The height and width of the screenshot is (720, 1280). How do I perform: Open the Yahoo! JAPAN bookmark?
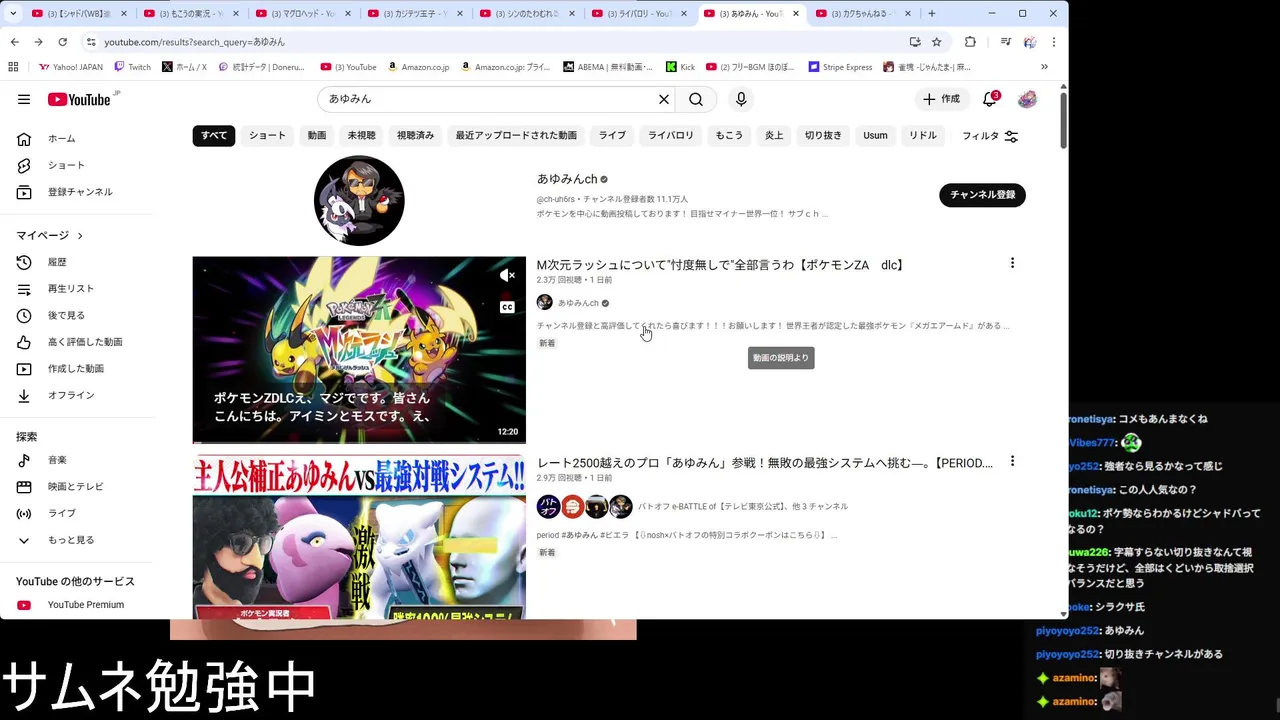[71, 67]
